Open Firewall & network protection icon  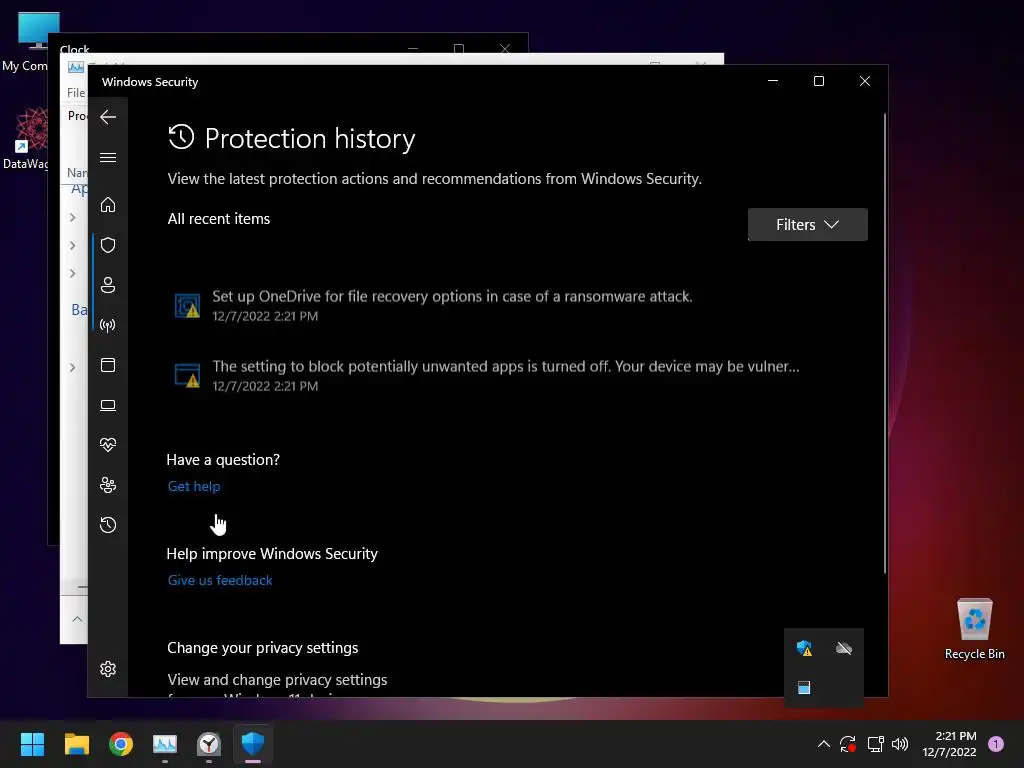point(108,325)
